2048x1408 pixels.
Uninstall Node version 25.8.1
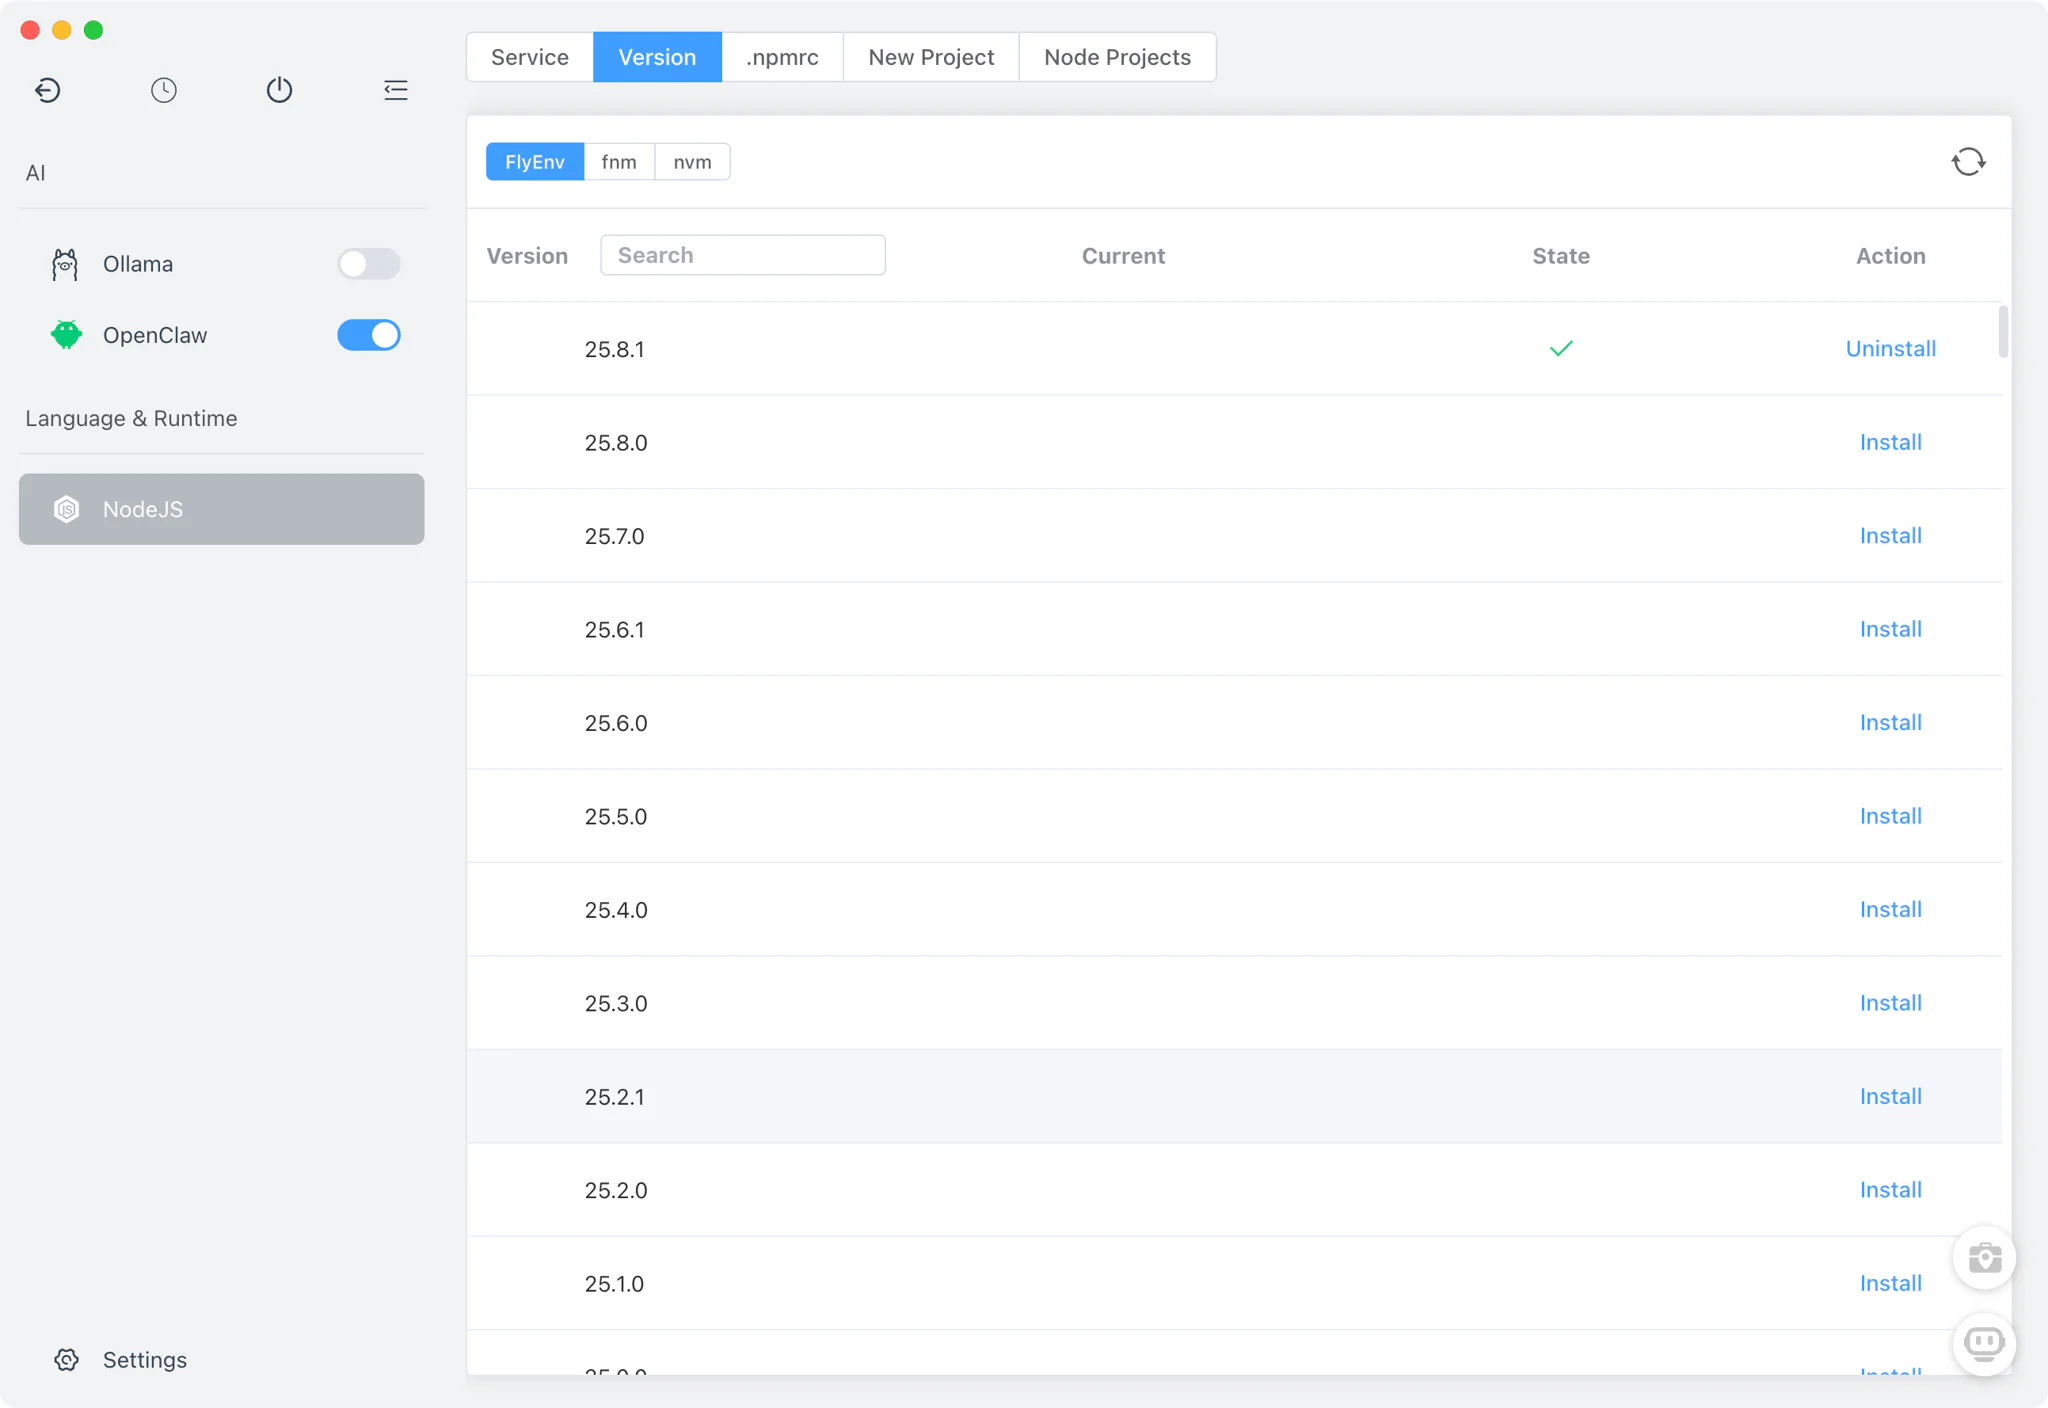pyautogui.click(x=1890, y=349)
